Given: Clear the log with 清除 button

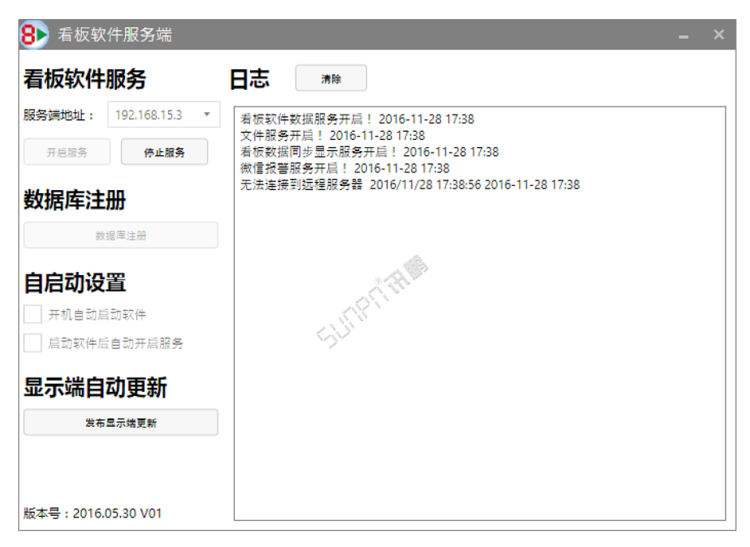Looking at the screenshot, I should [x=331, y=78].
